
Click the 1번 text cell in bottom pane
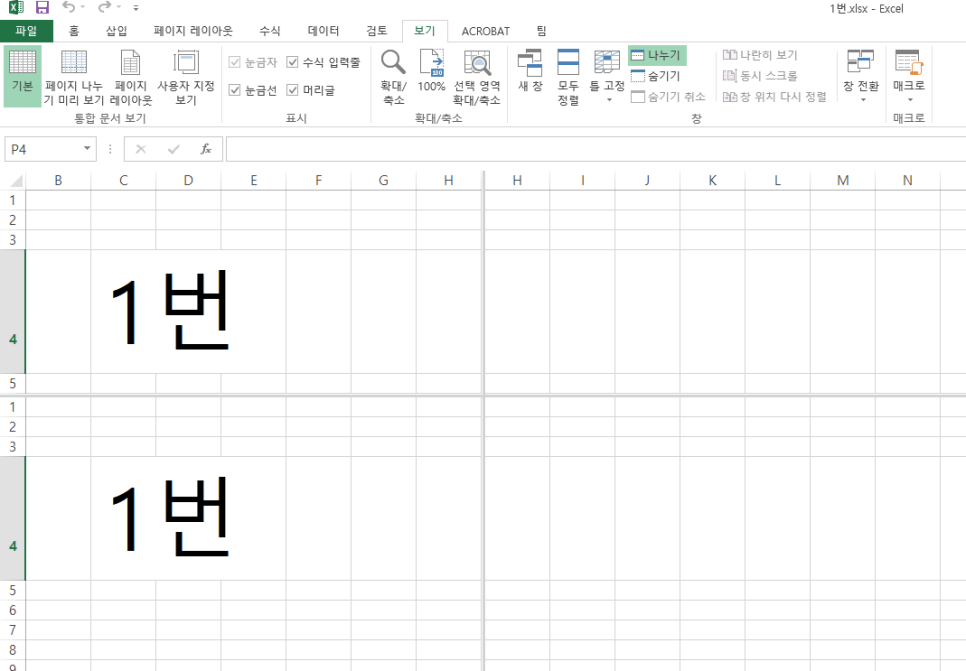click(x=169, y=519)
